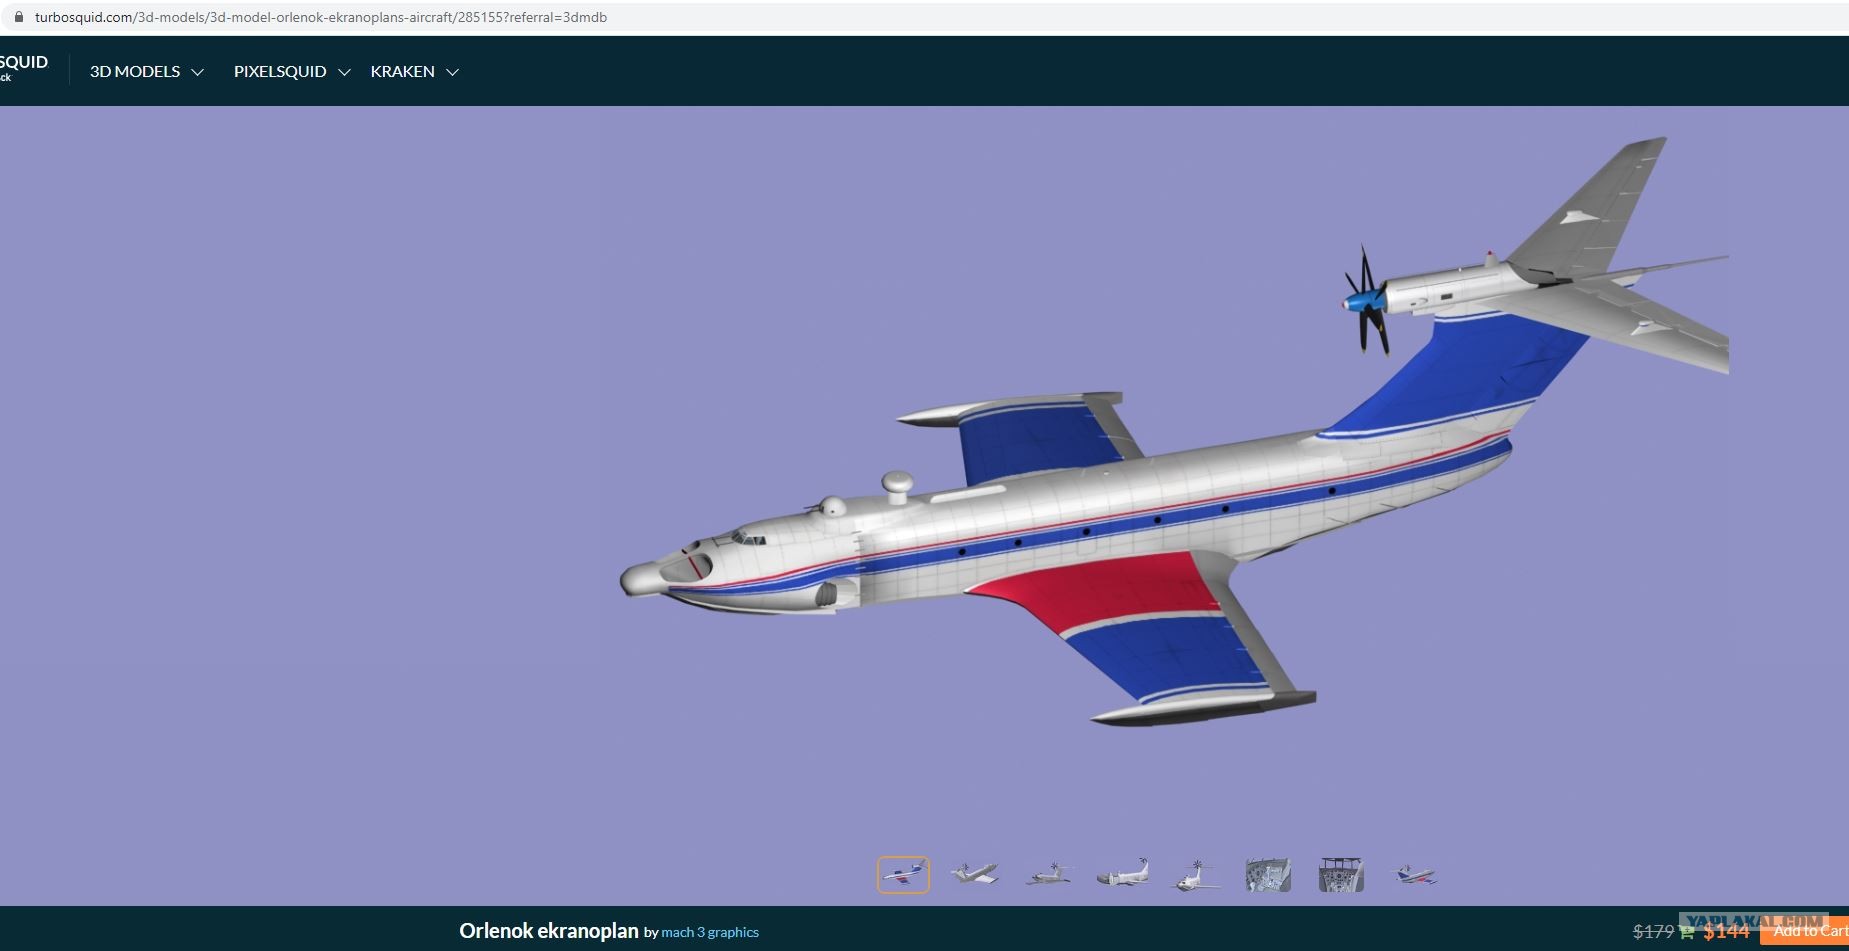This screenshot has width=1849, height=951.
Task: Click the chevron next to 3D MODELS
Action: click(x=197, y=72)
